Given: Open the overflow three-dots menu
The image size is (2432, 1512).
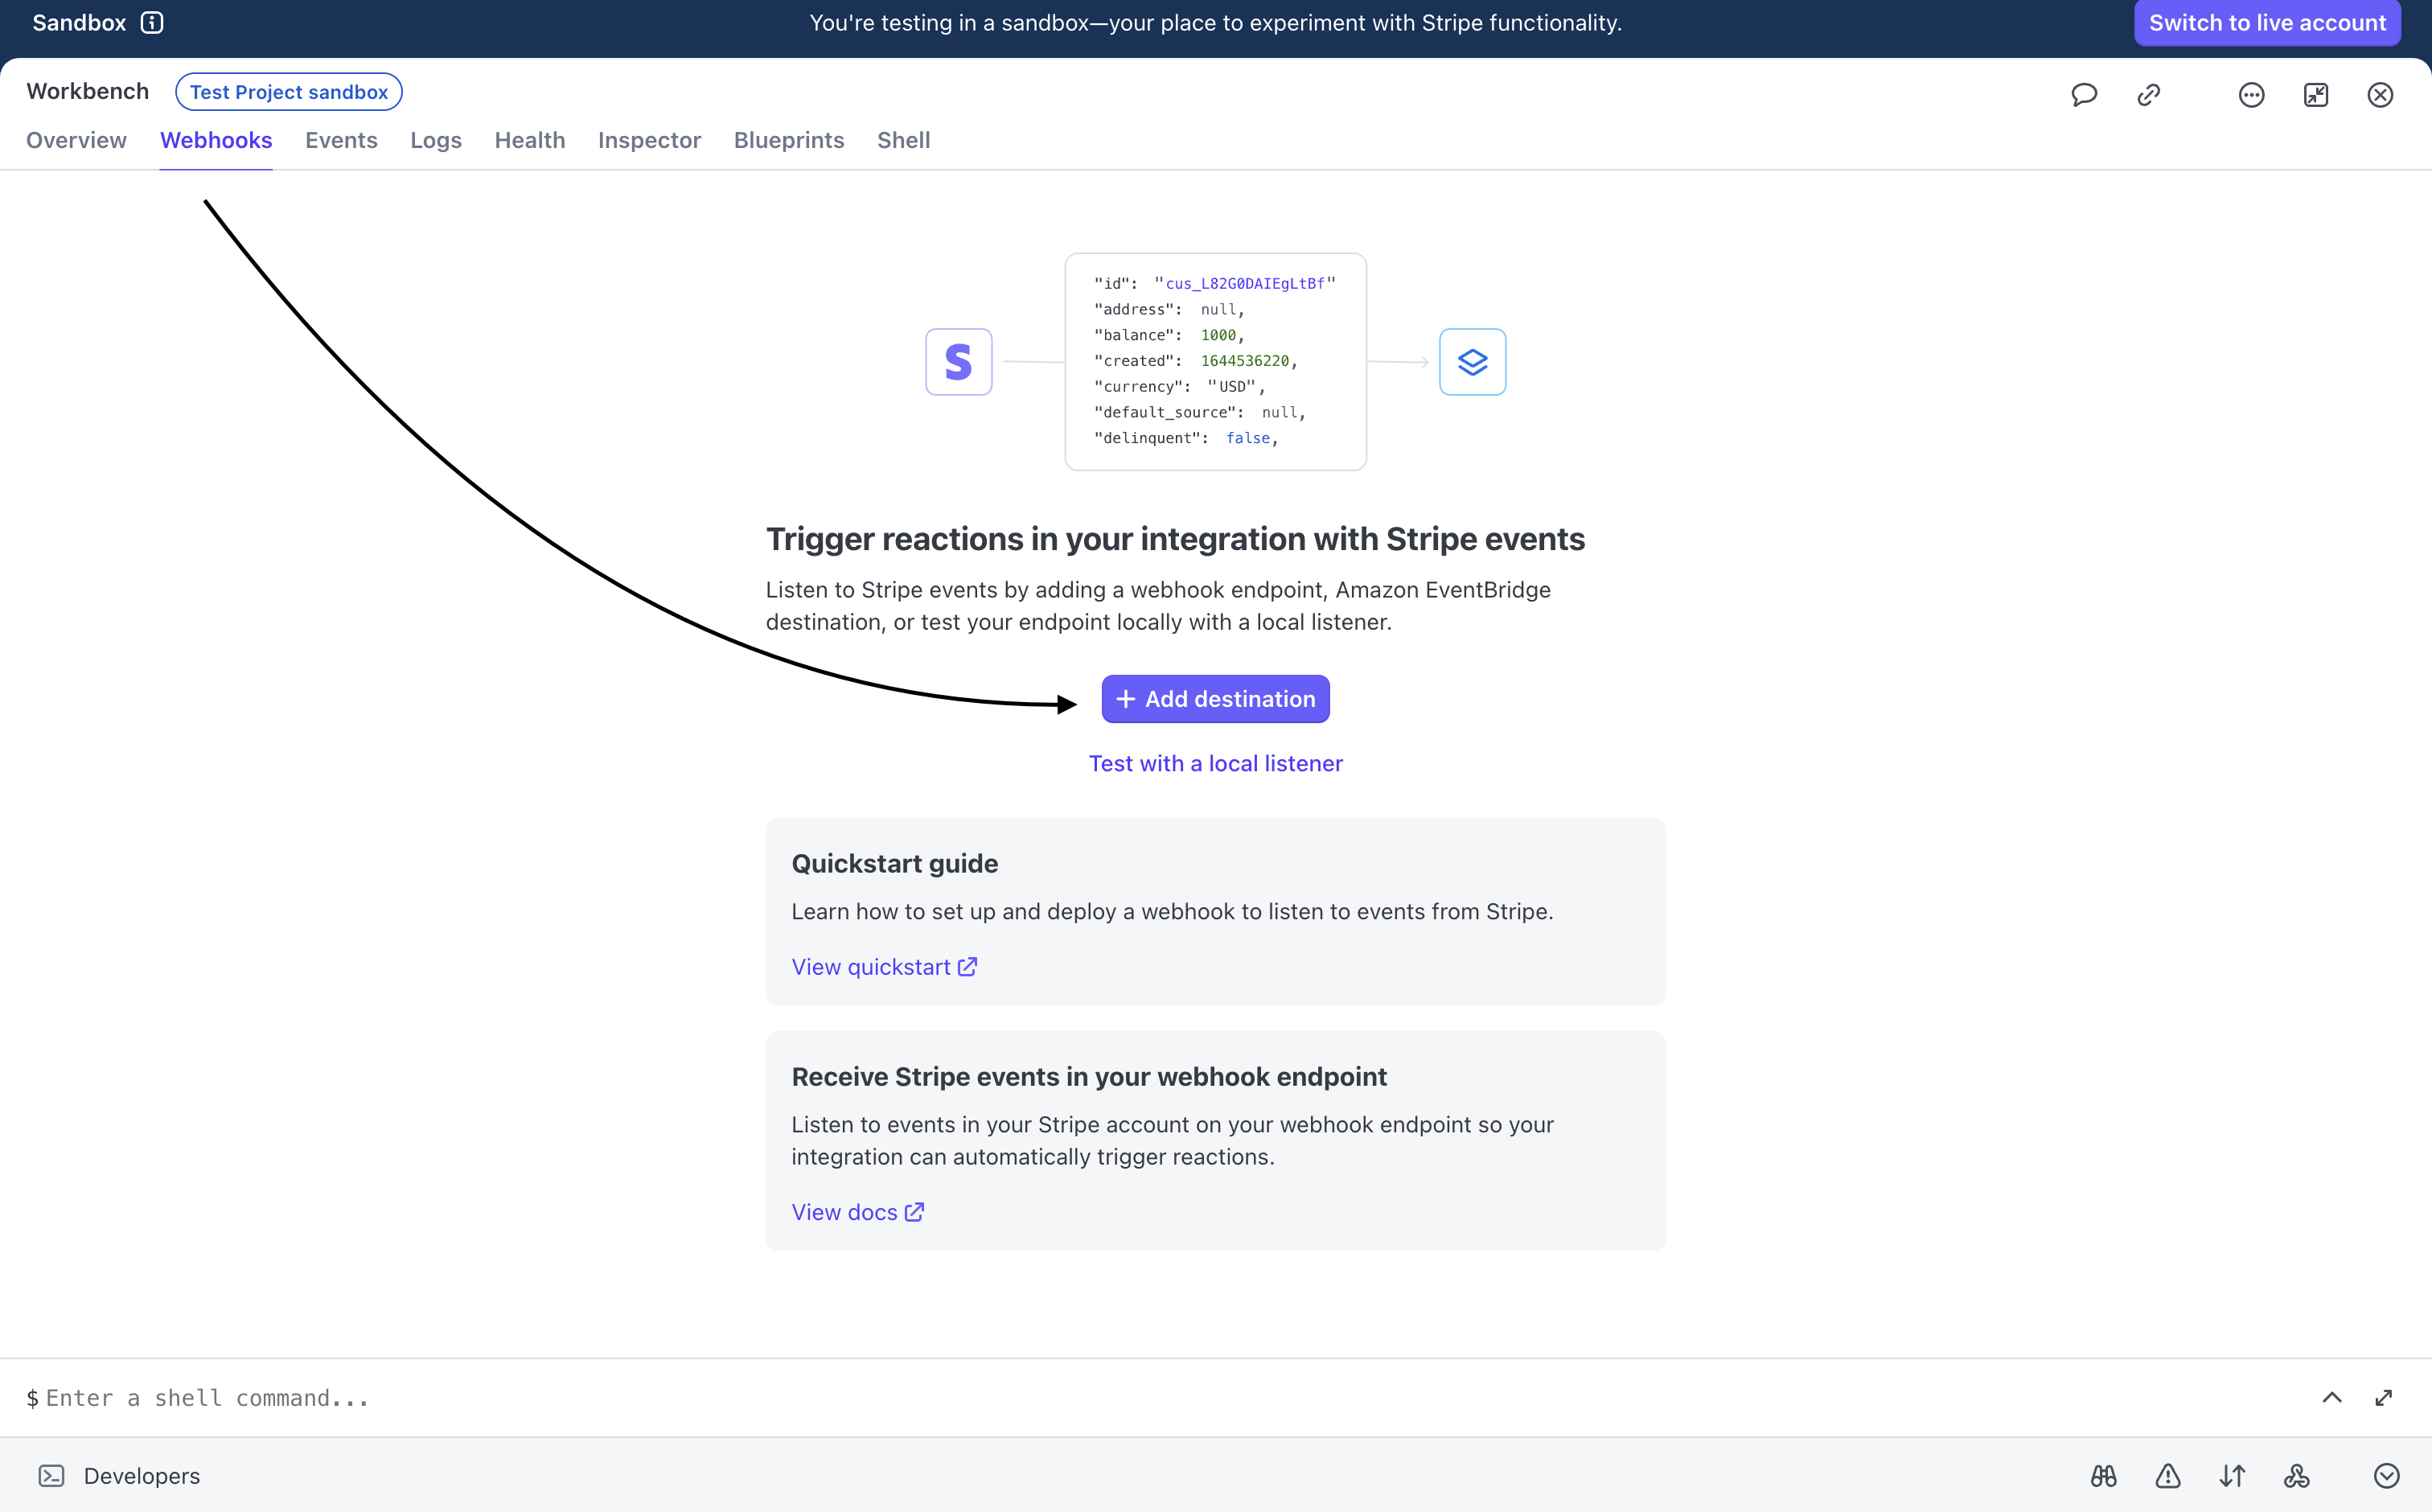Looking at the screenshot, I should 2250,94.
